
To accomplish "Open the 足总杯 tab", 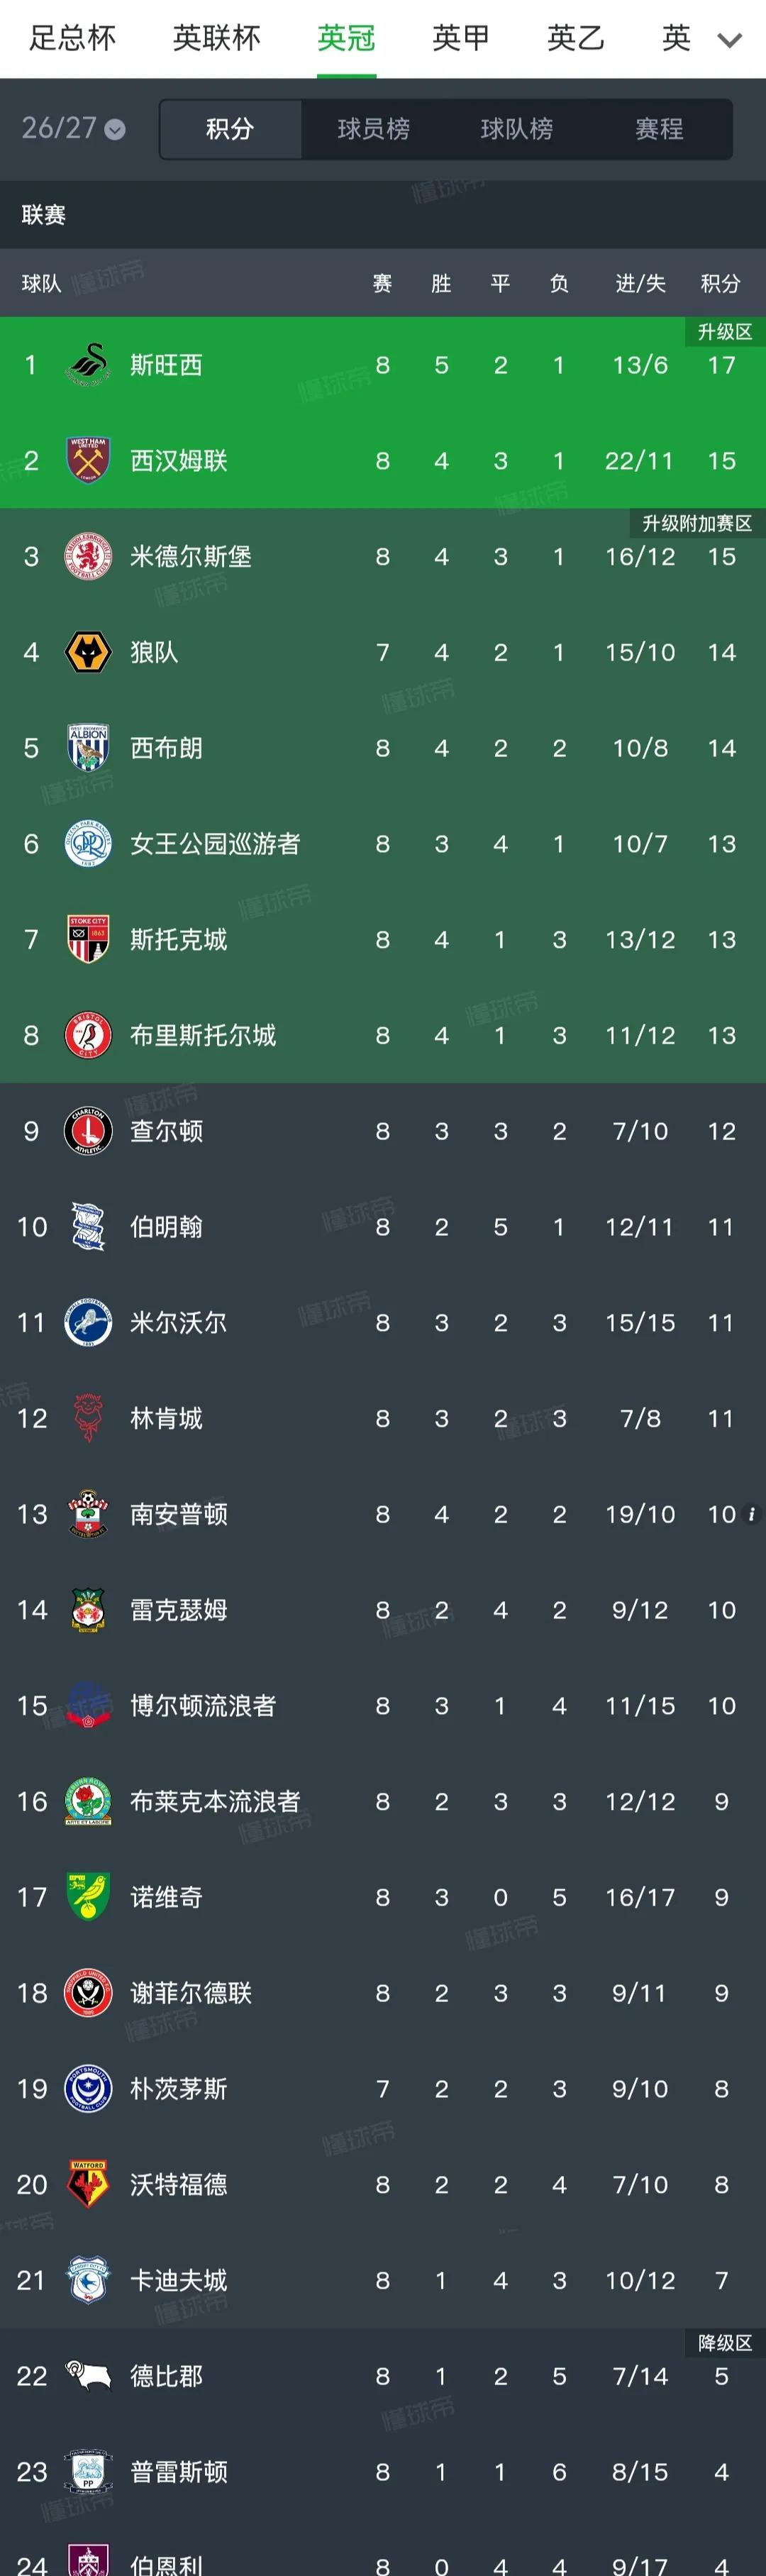I will tap(73, 38).
